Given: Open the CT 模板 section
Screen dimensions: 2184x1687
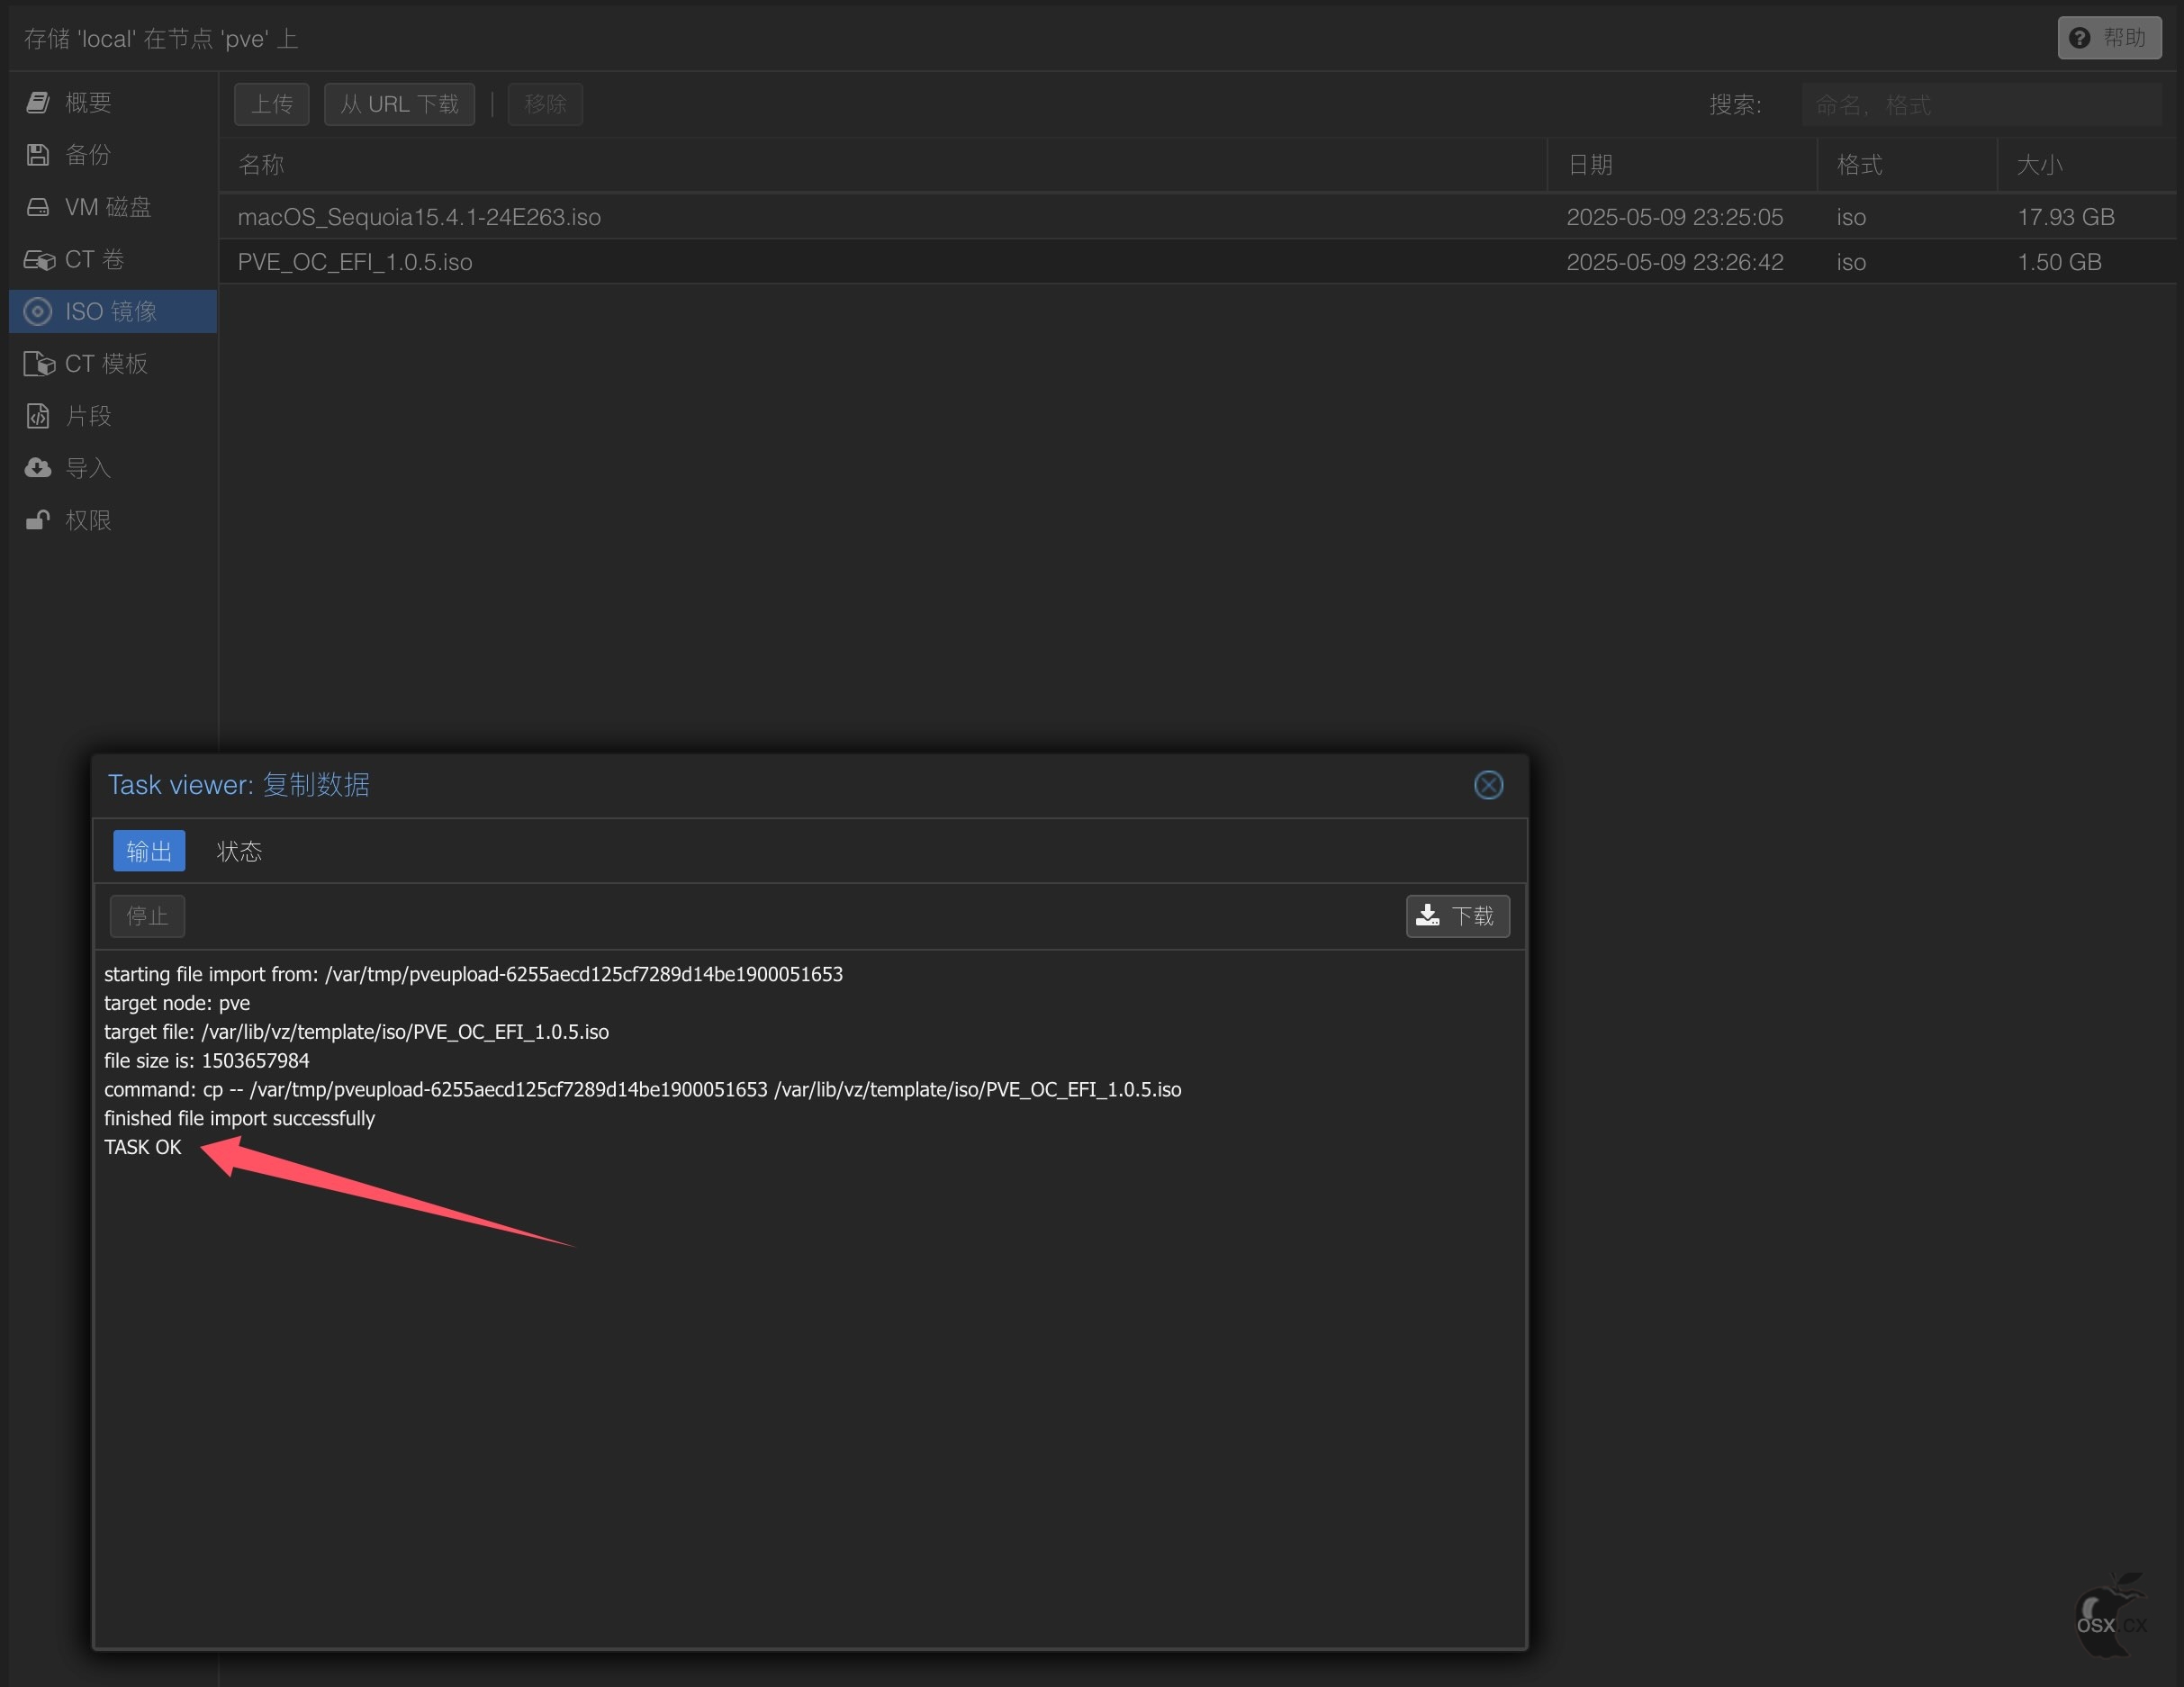Looking at the screenshot, I should pos(112,363).
